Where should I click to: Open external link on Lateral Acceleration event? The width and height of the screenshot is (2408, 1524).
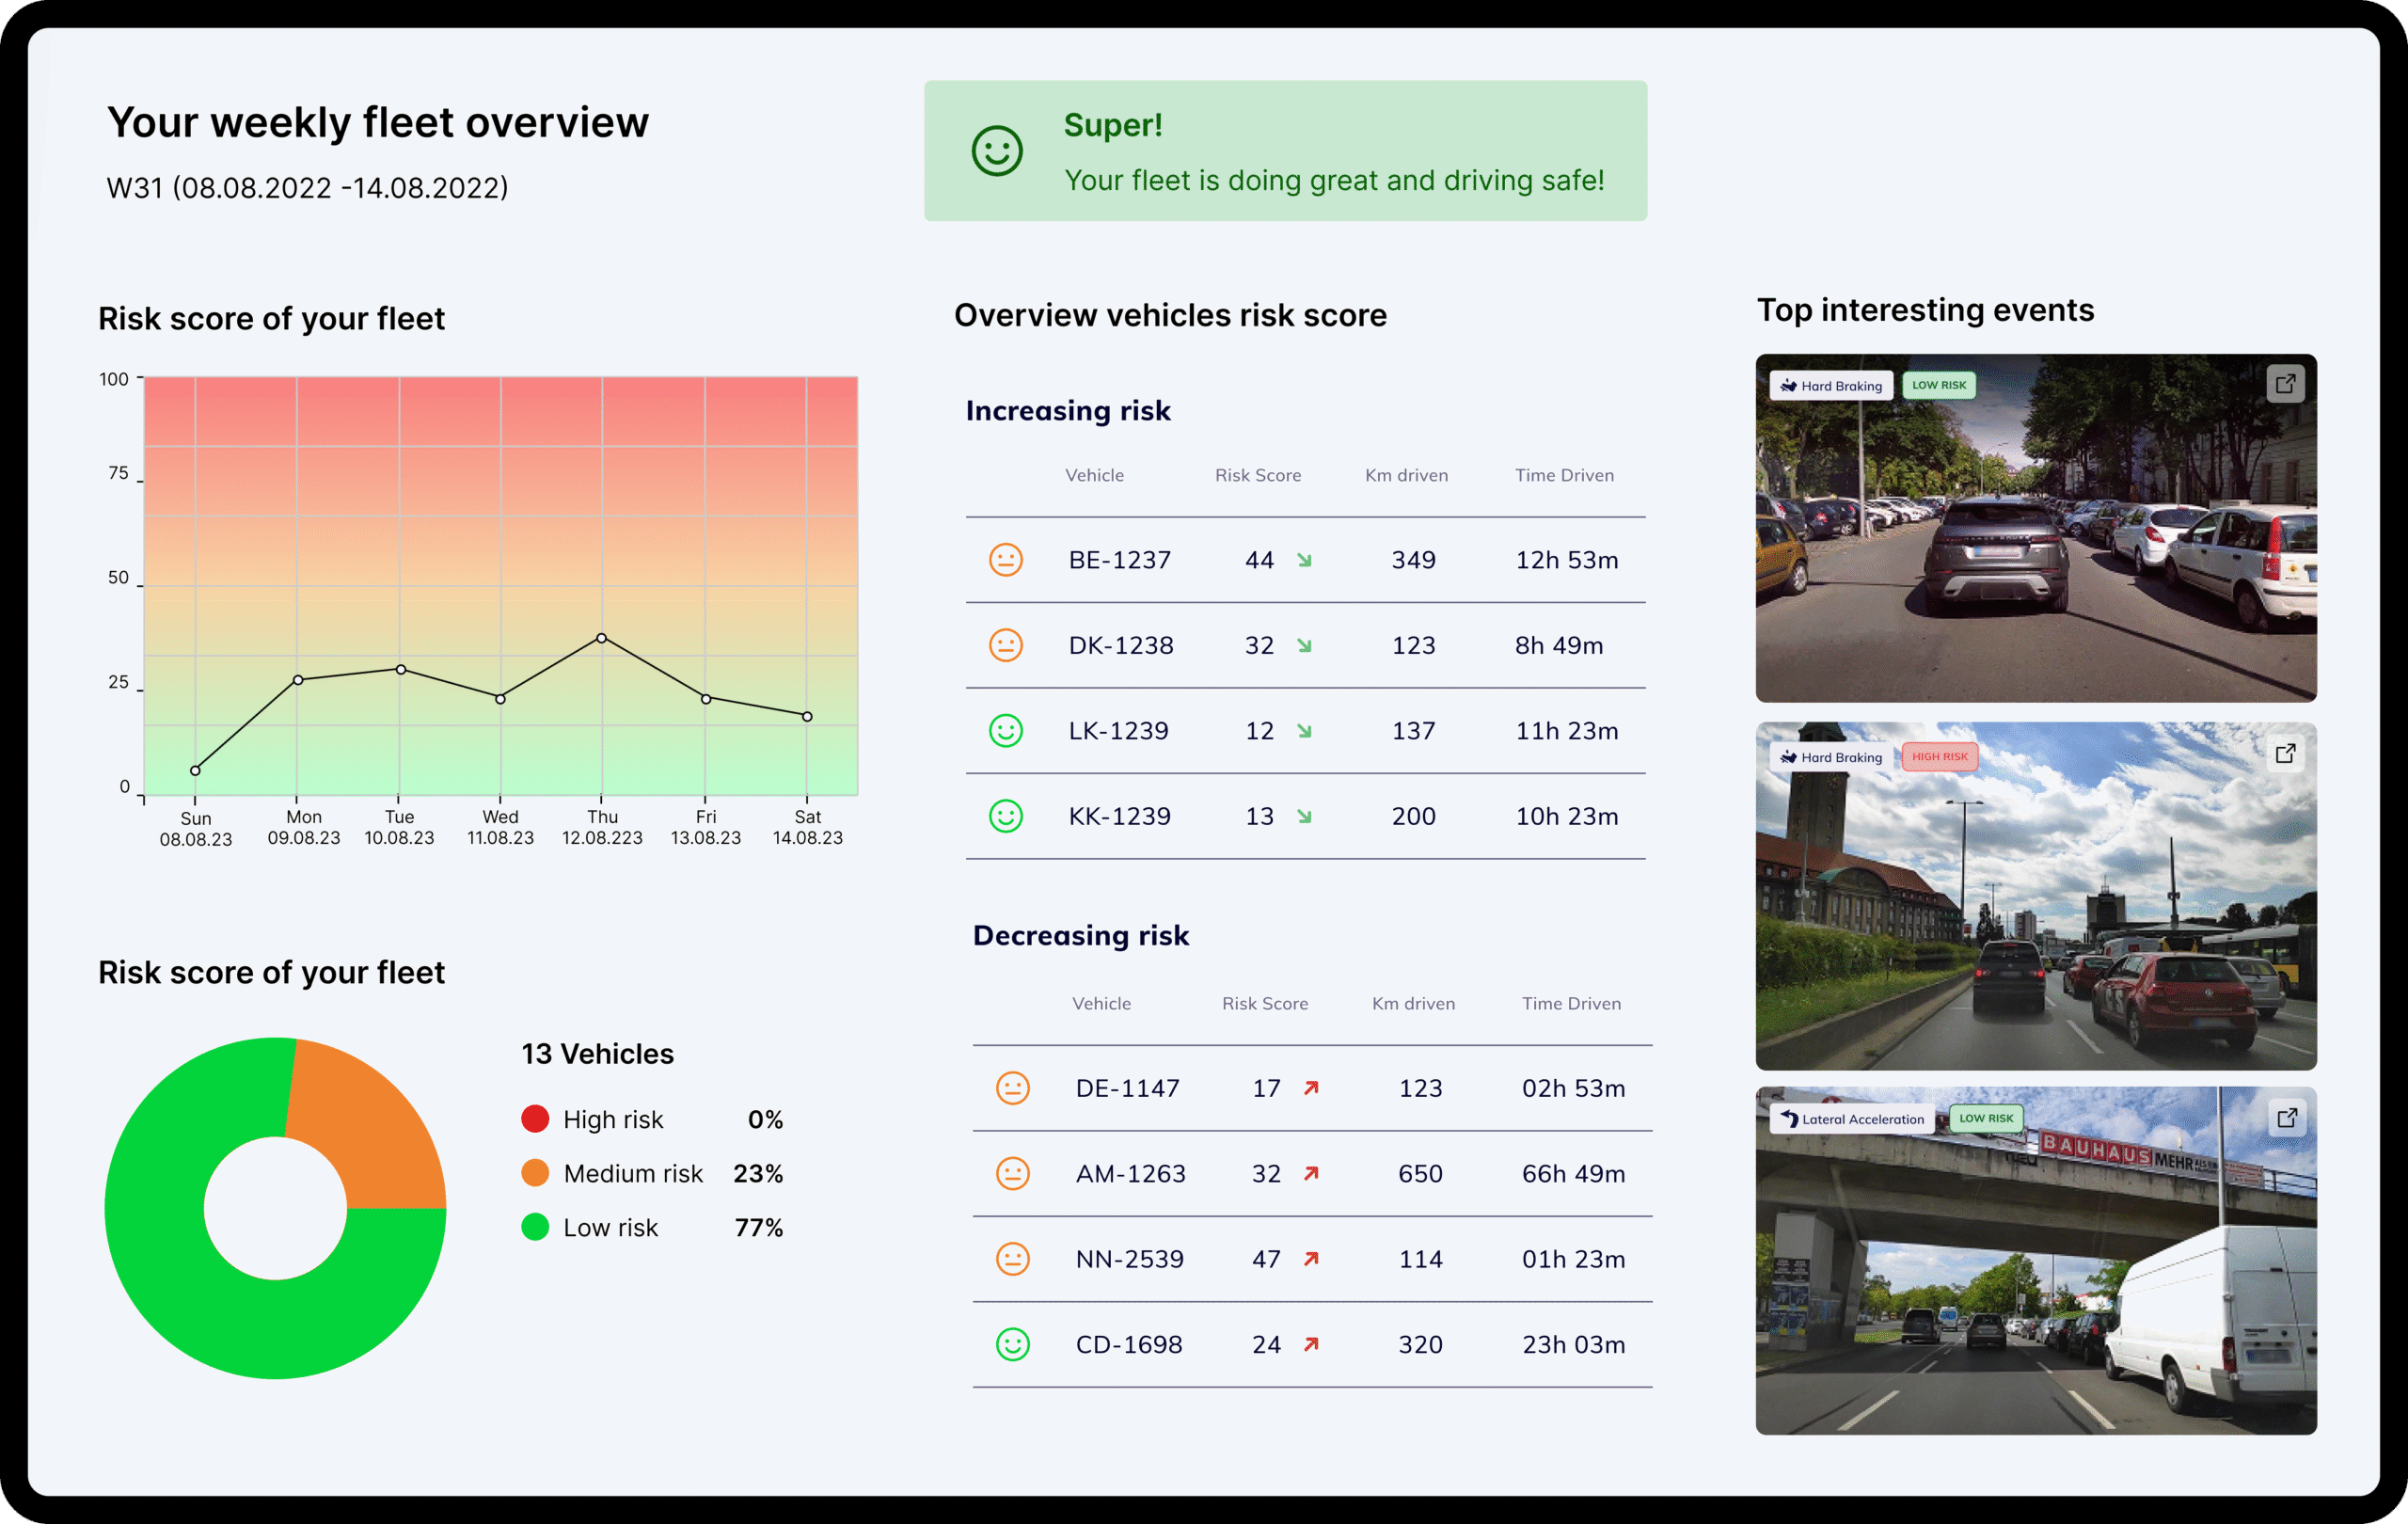(2286, 1118)
